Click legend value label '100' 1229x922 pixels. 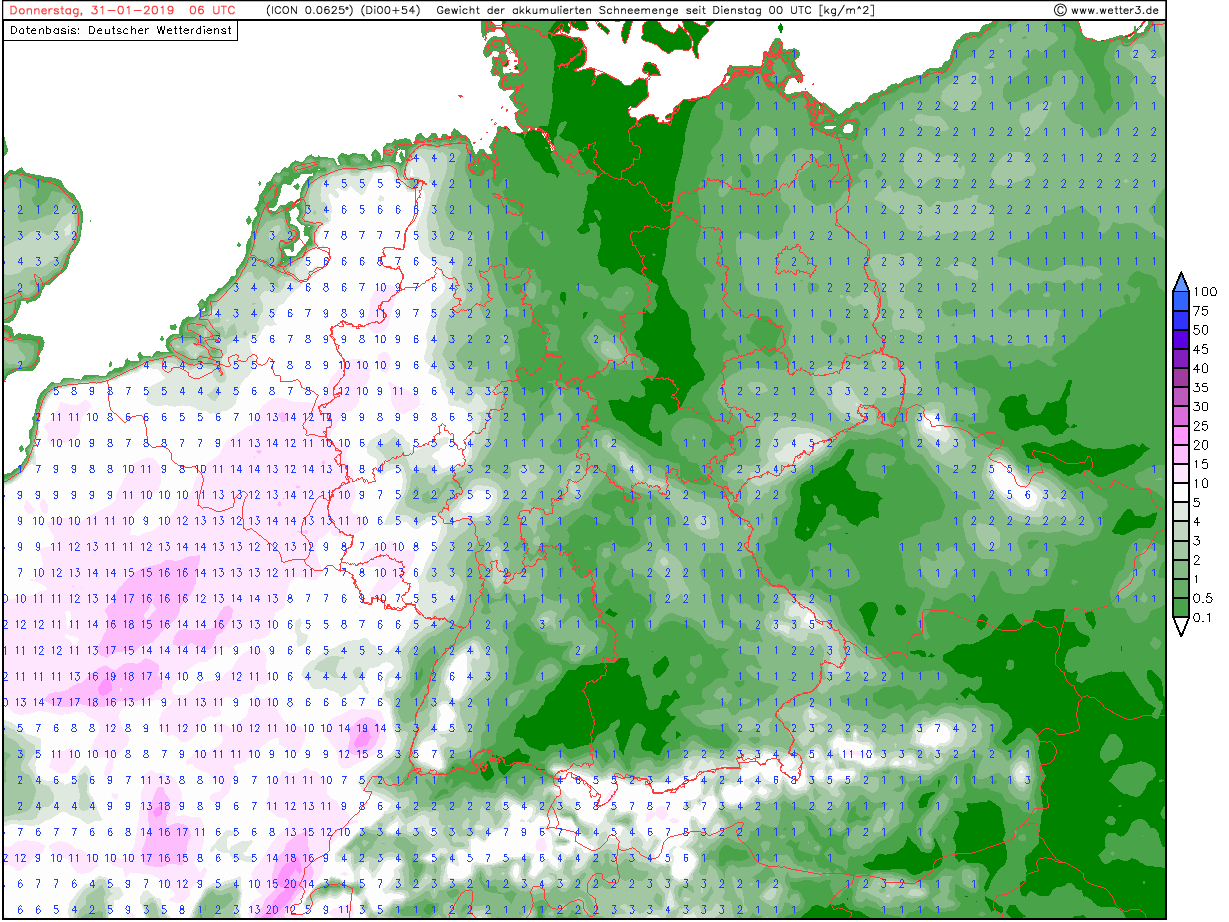pyautogui.click(x=1205, y=292)
